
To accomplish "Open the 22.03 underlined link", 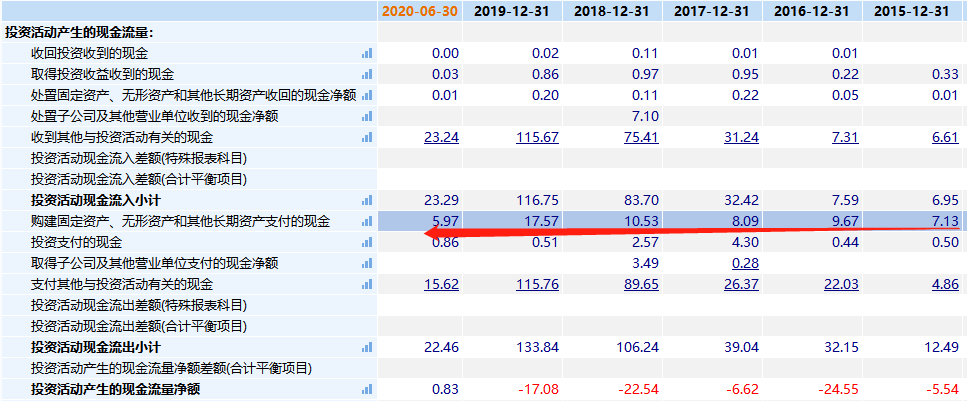I will tap(839, 284).
